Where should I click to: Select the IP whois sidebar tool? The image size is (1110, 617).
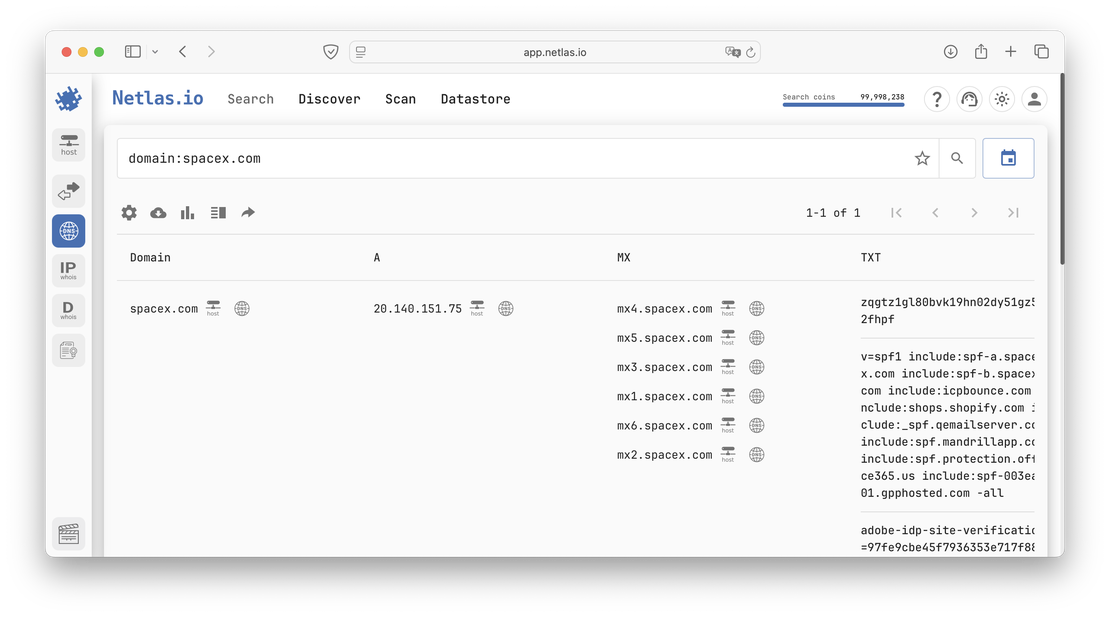pos(68,269)
